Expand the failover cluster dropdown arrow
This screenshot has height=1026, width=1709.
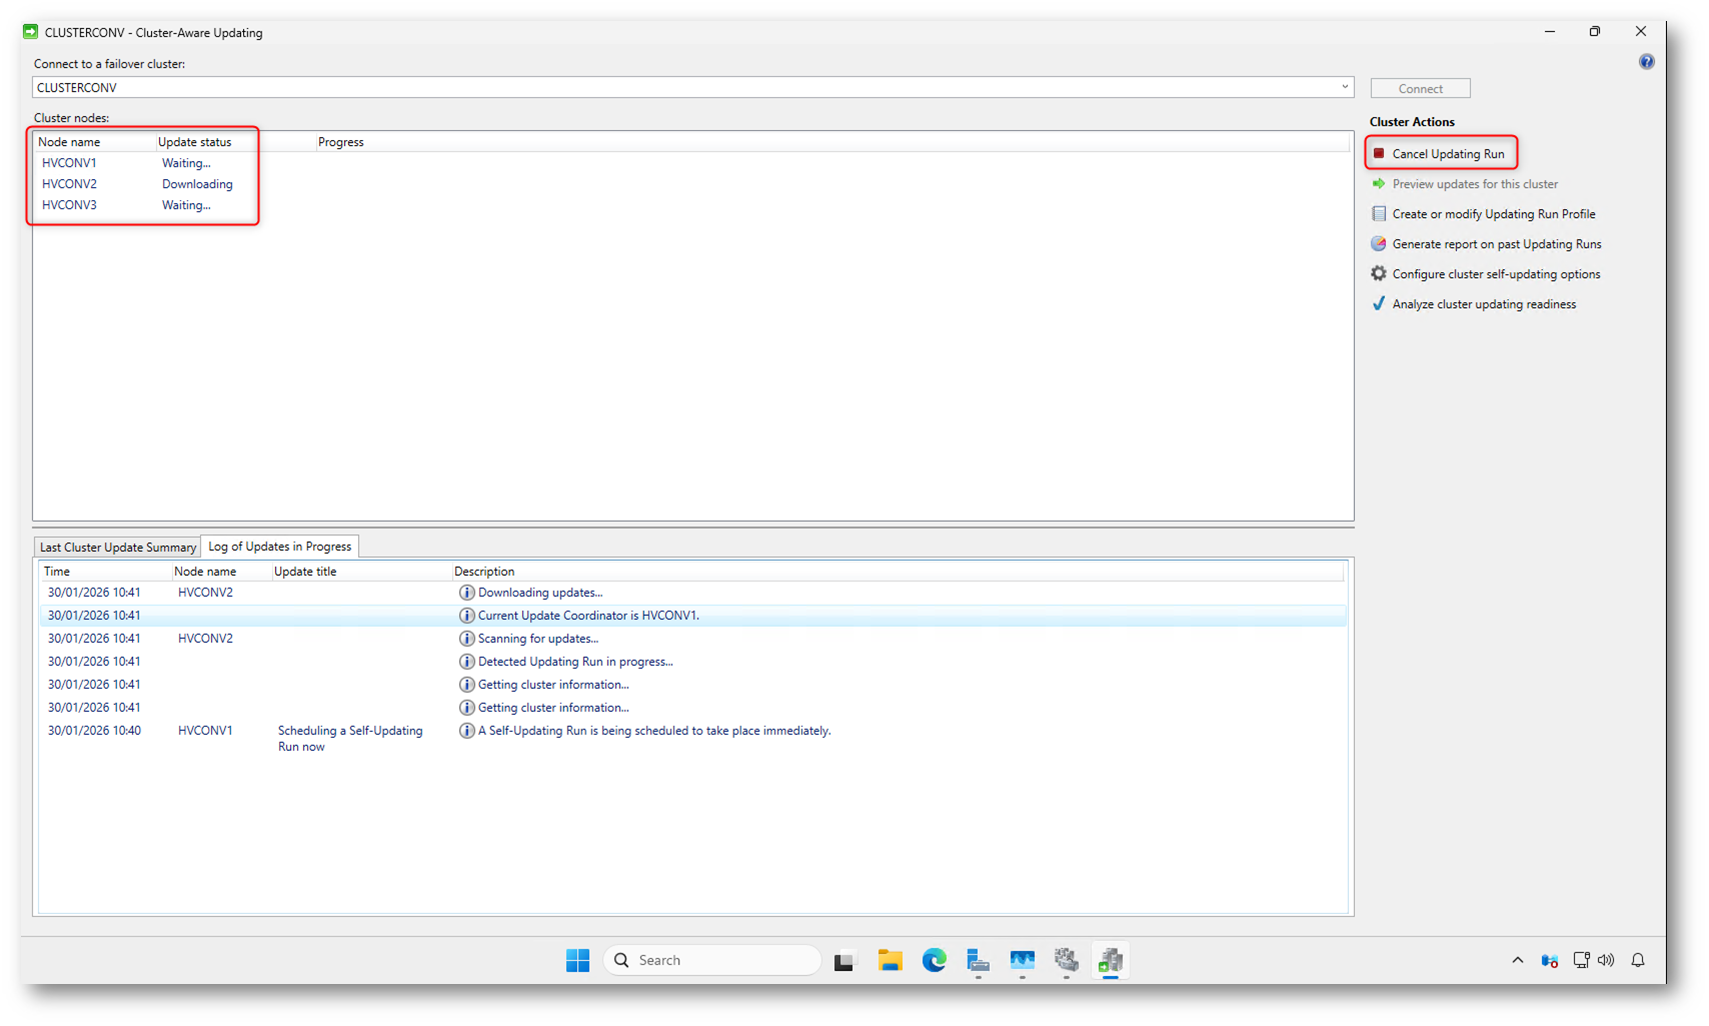(1344, 87)
